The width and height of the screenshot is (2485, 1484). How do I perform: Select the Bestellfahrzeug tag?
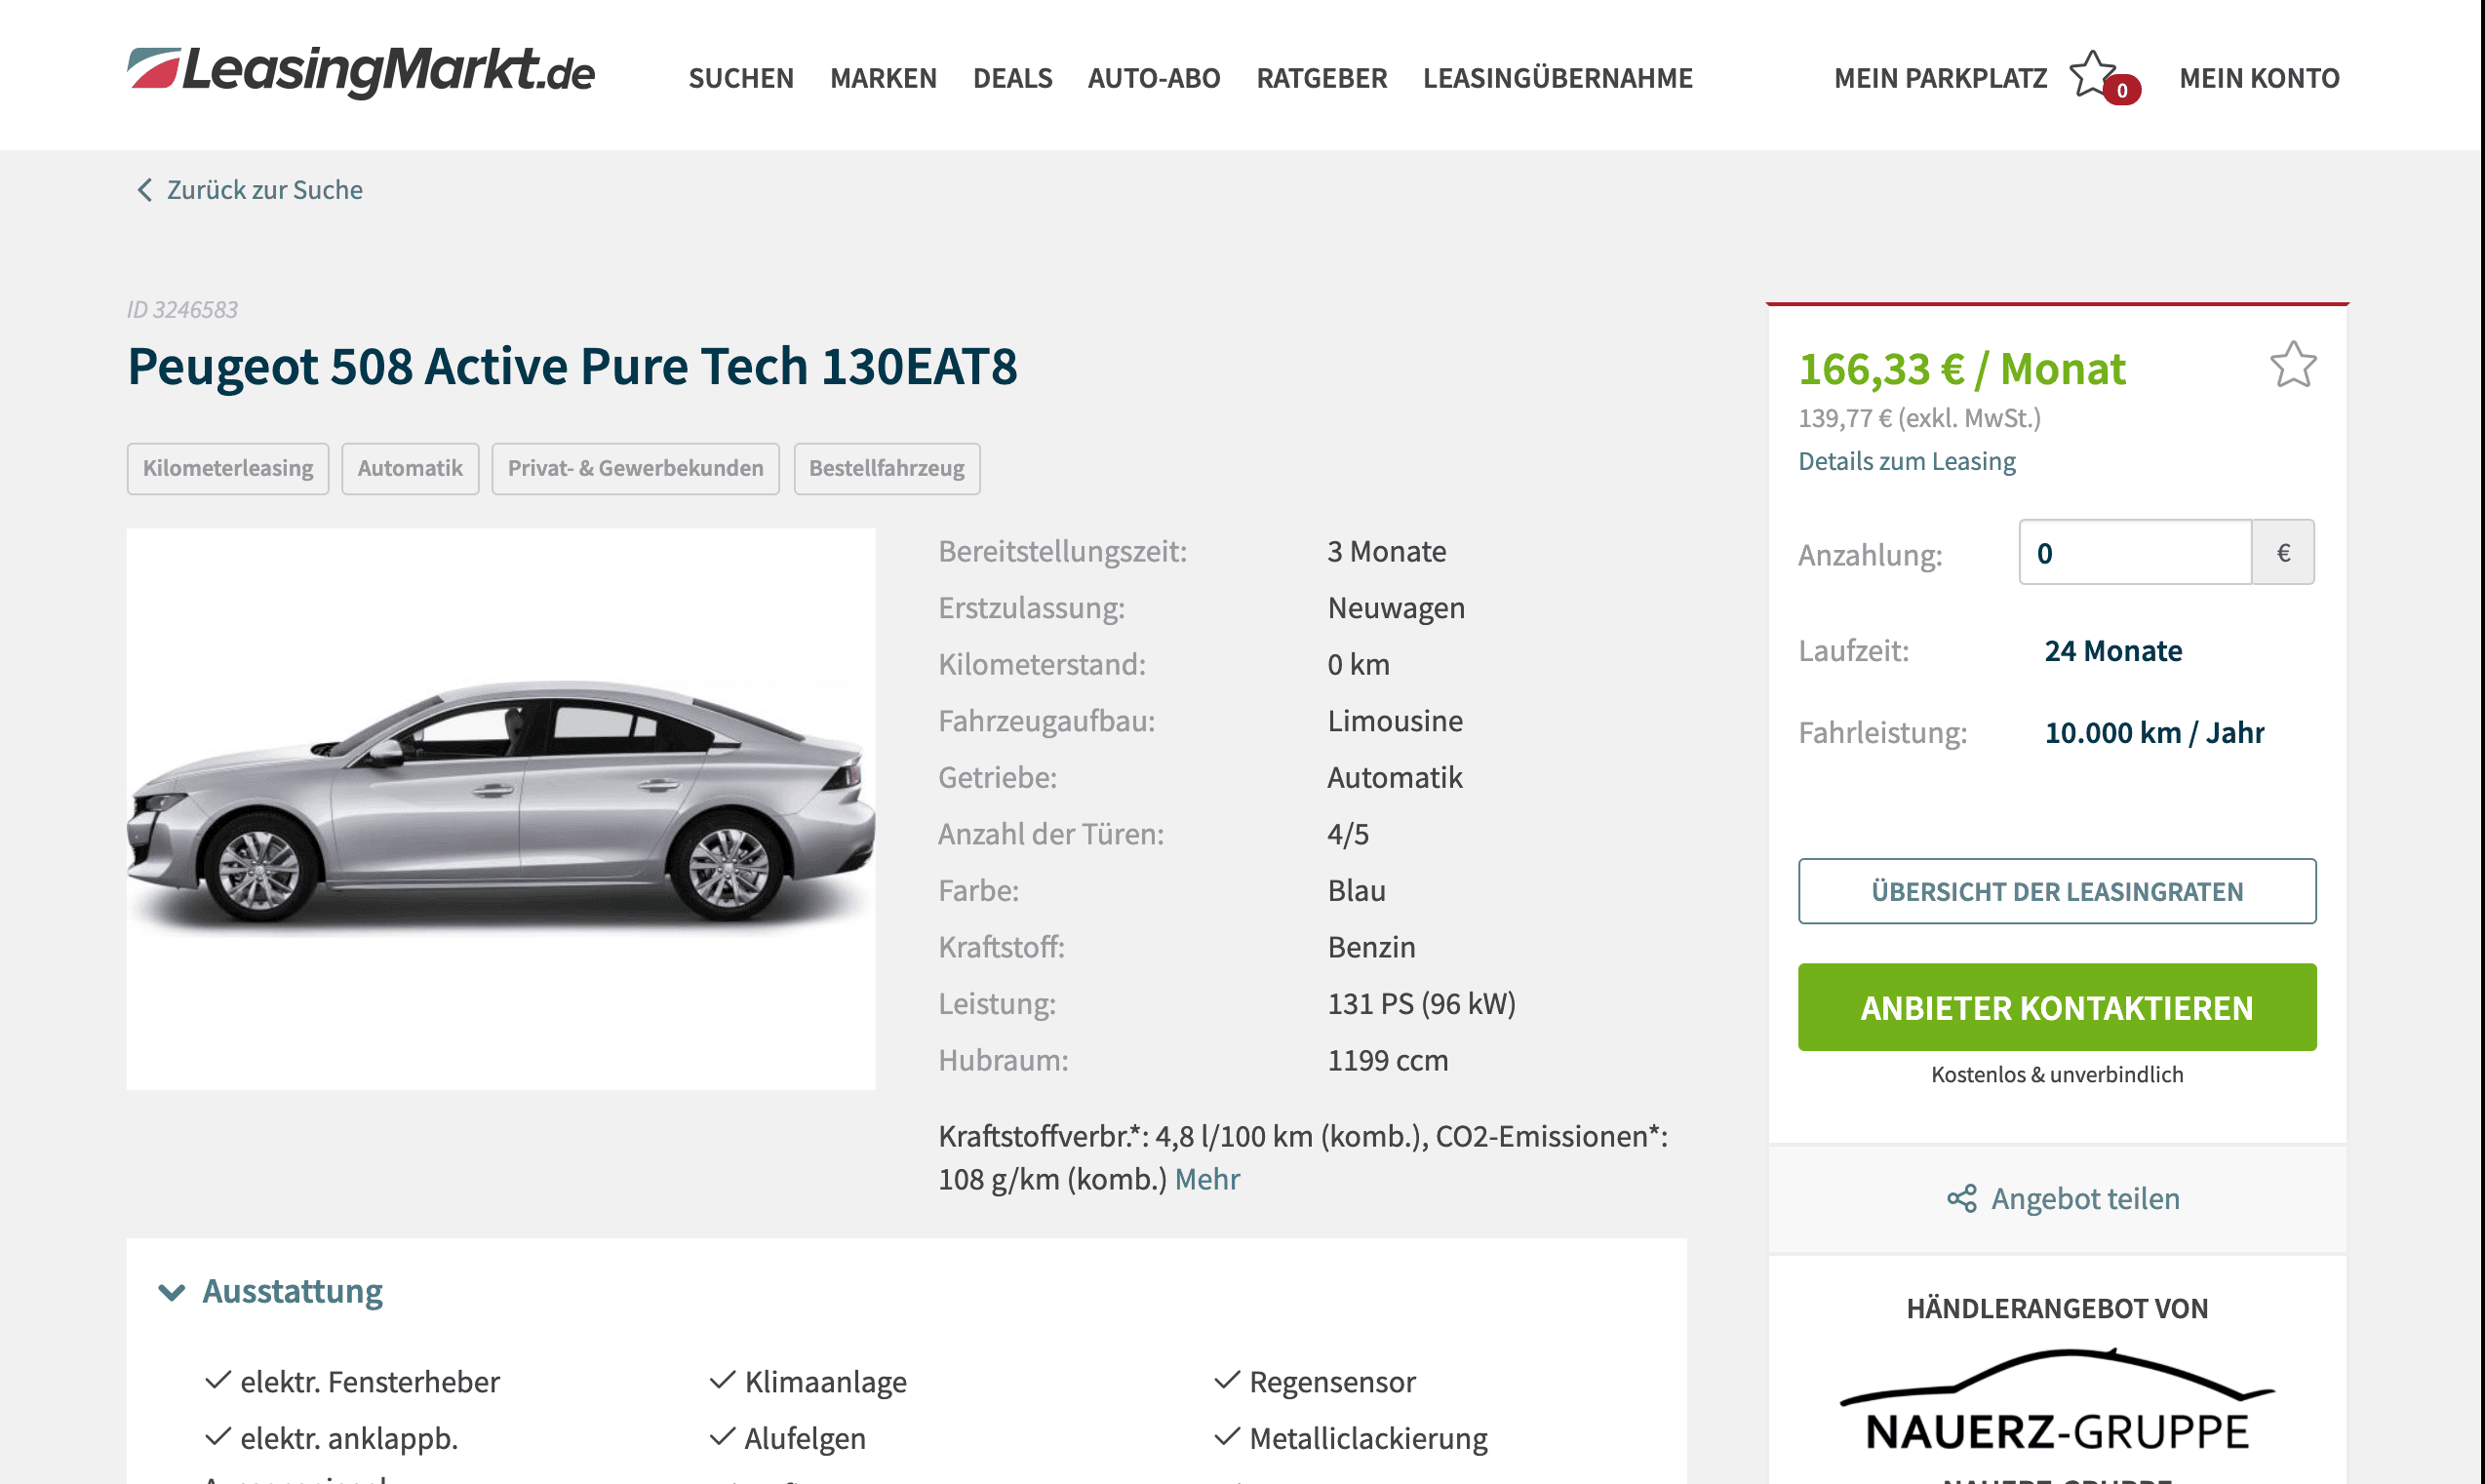pyautogui.click(x=886, y=468)
